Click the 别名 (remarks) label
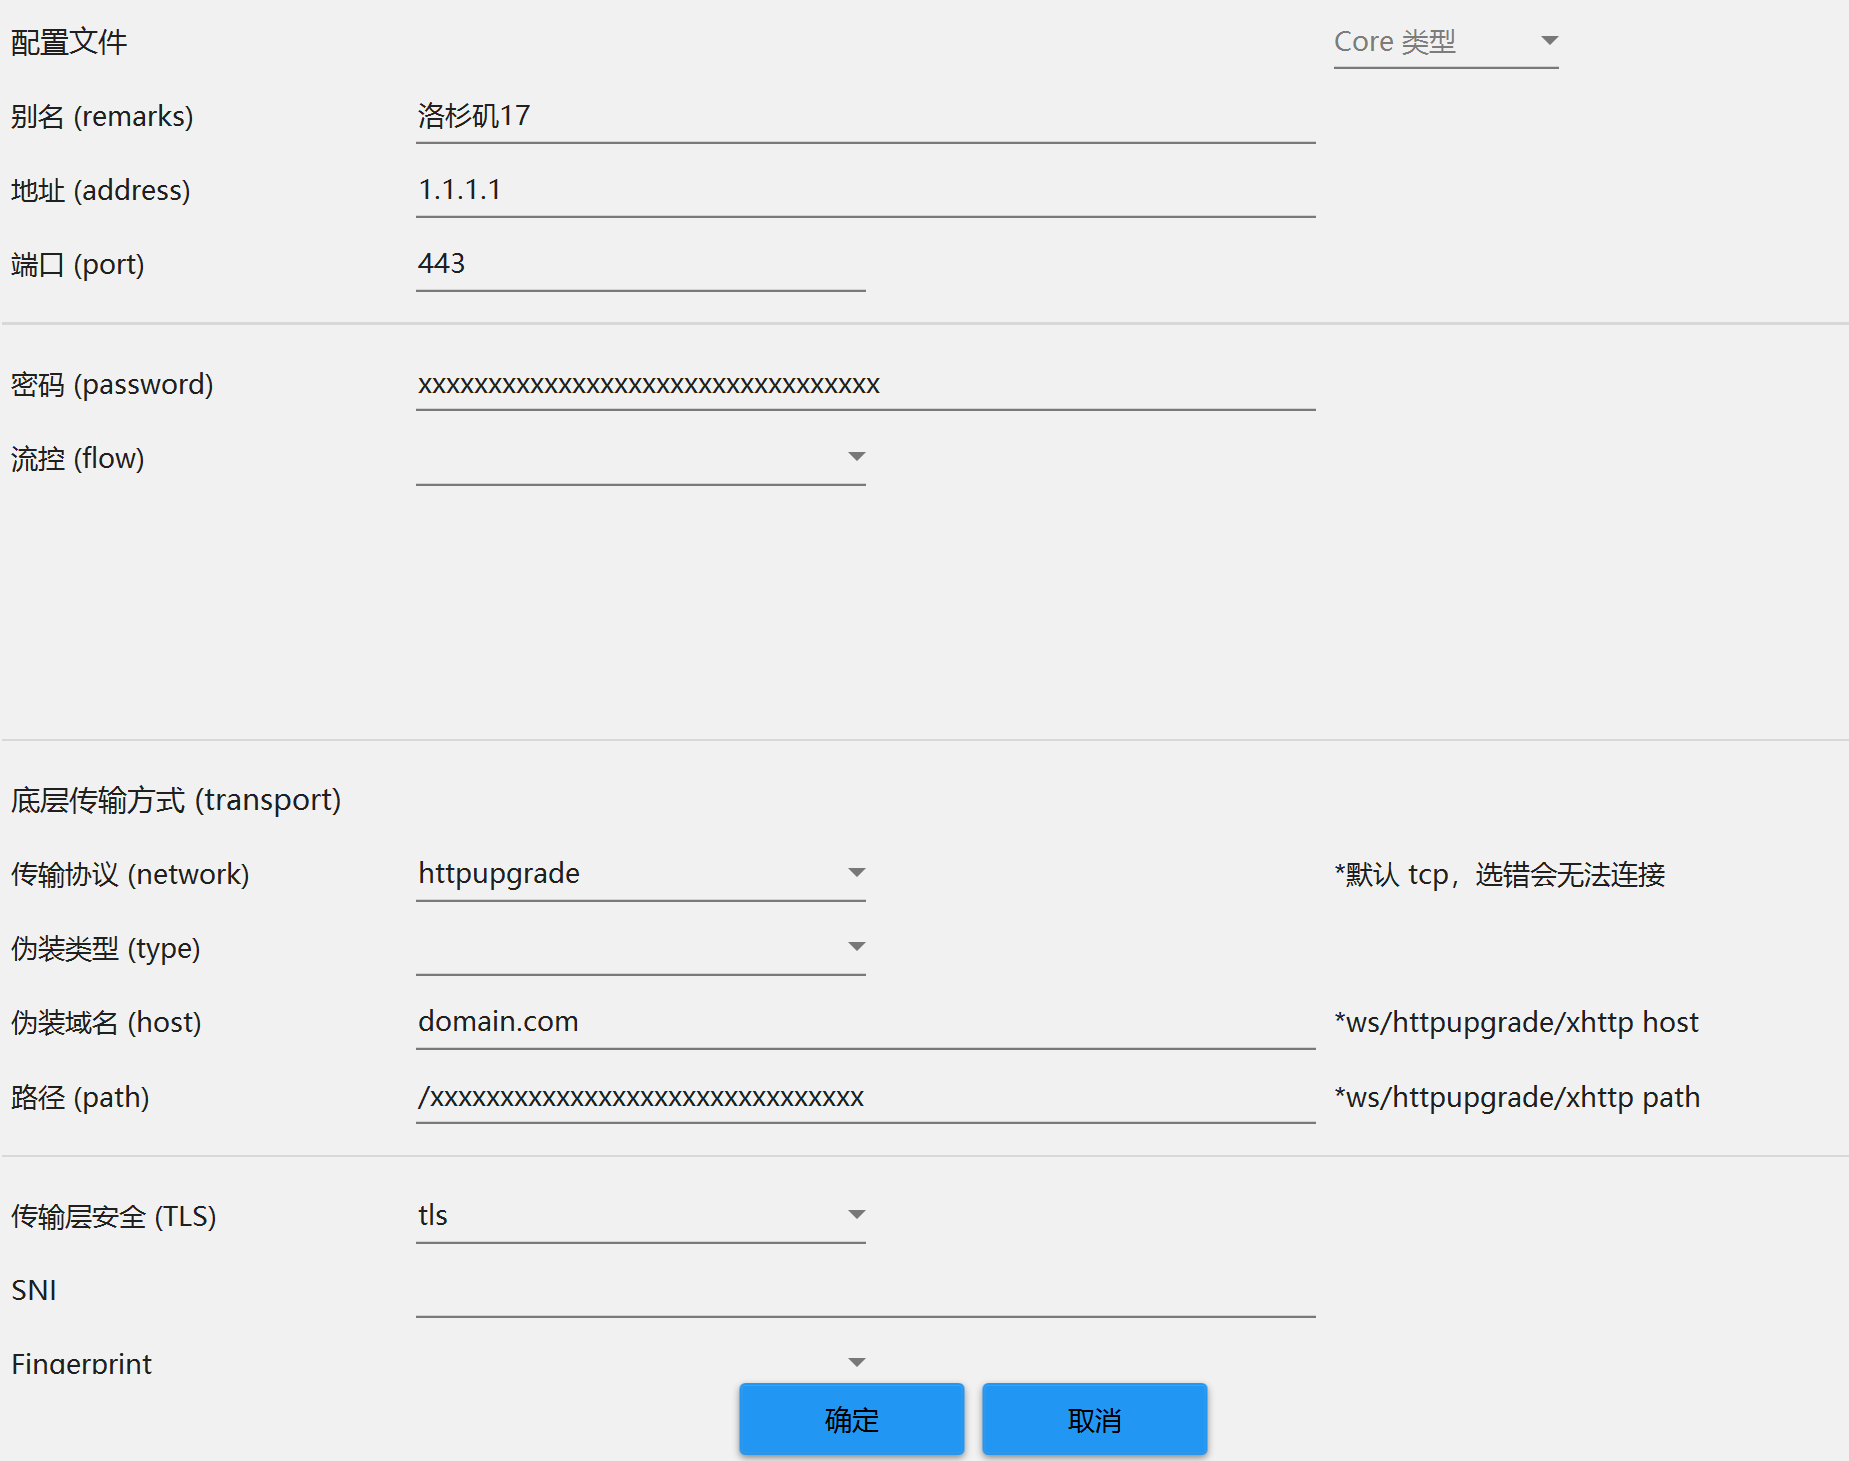The height and width of the screenshot is (1461, 1849). [102, 117]
